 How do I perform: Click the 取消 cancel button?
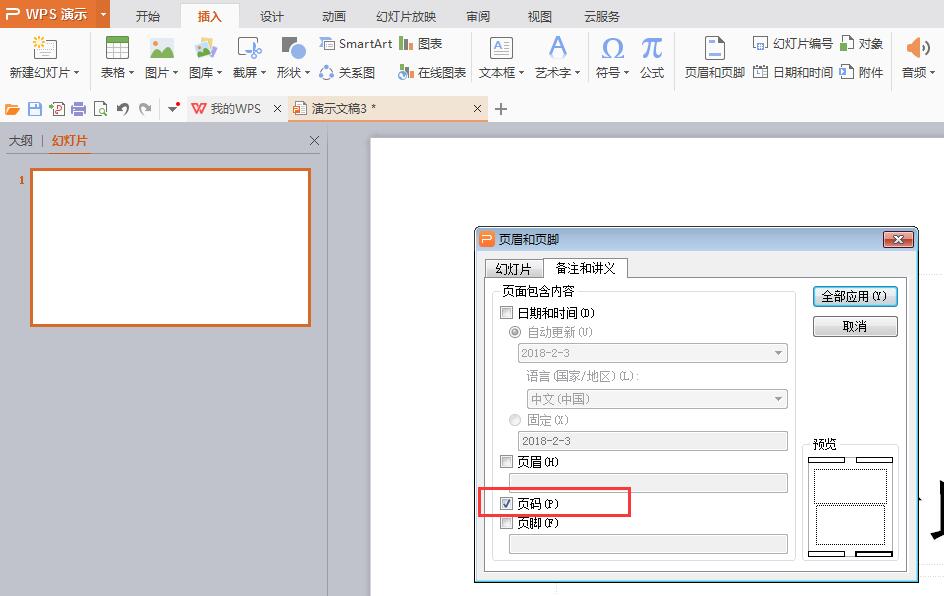(x=855, y=326)
